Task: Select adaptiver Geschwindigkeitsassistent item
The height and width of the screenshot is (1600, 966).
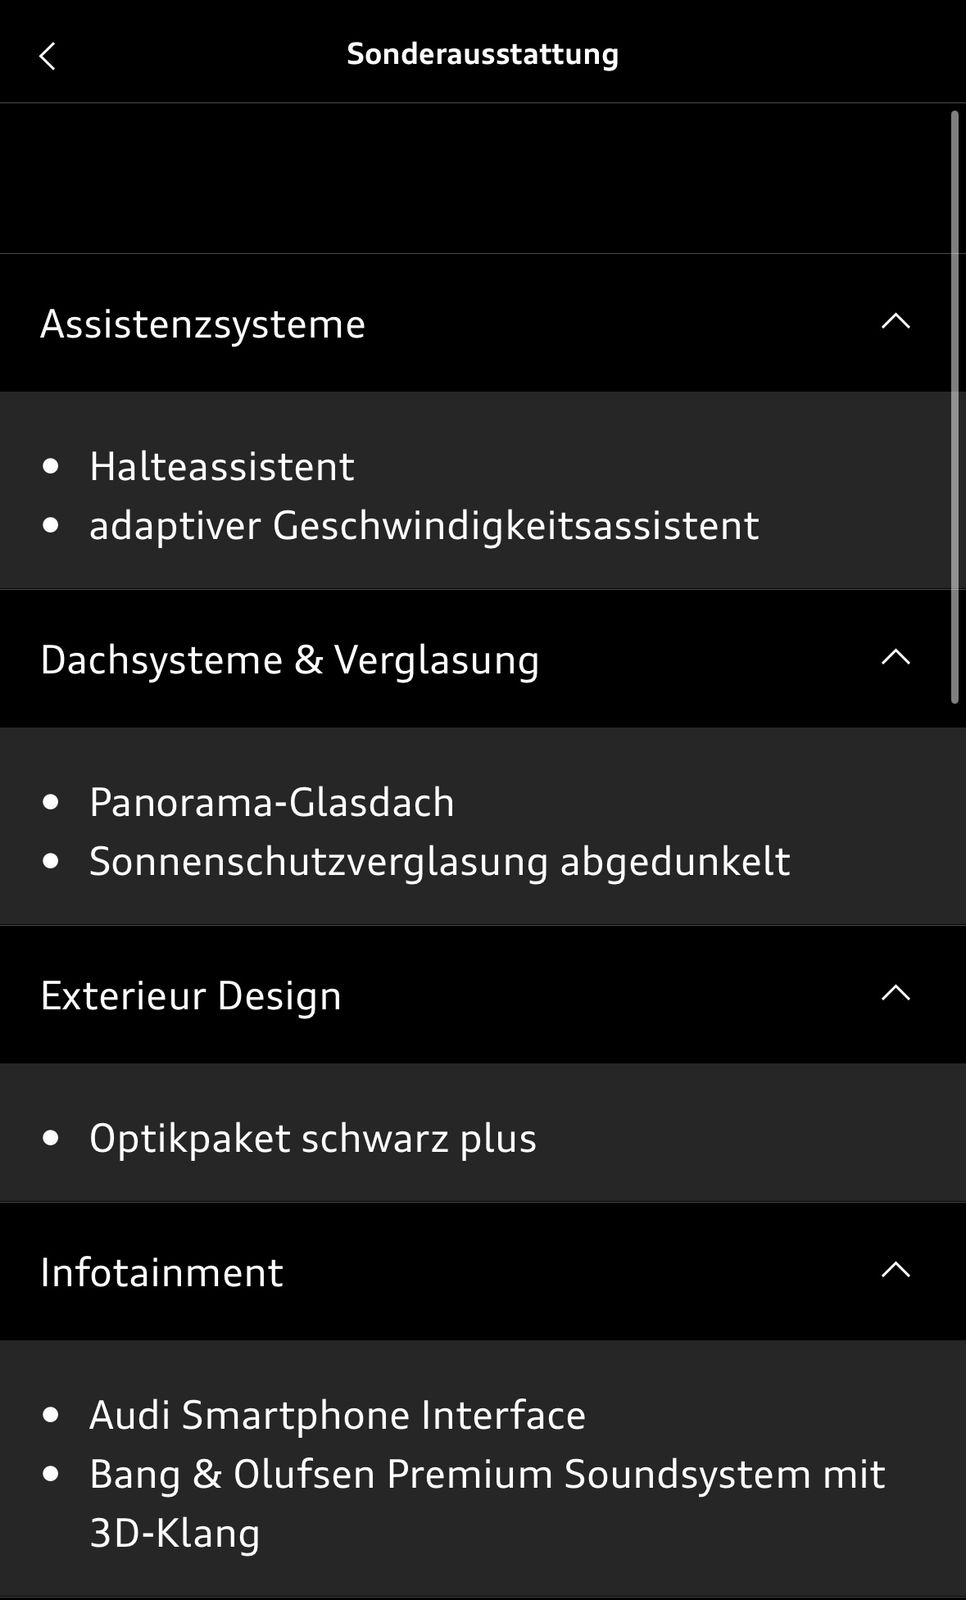Action: 424,525
